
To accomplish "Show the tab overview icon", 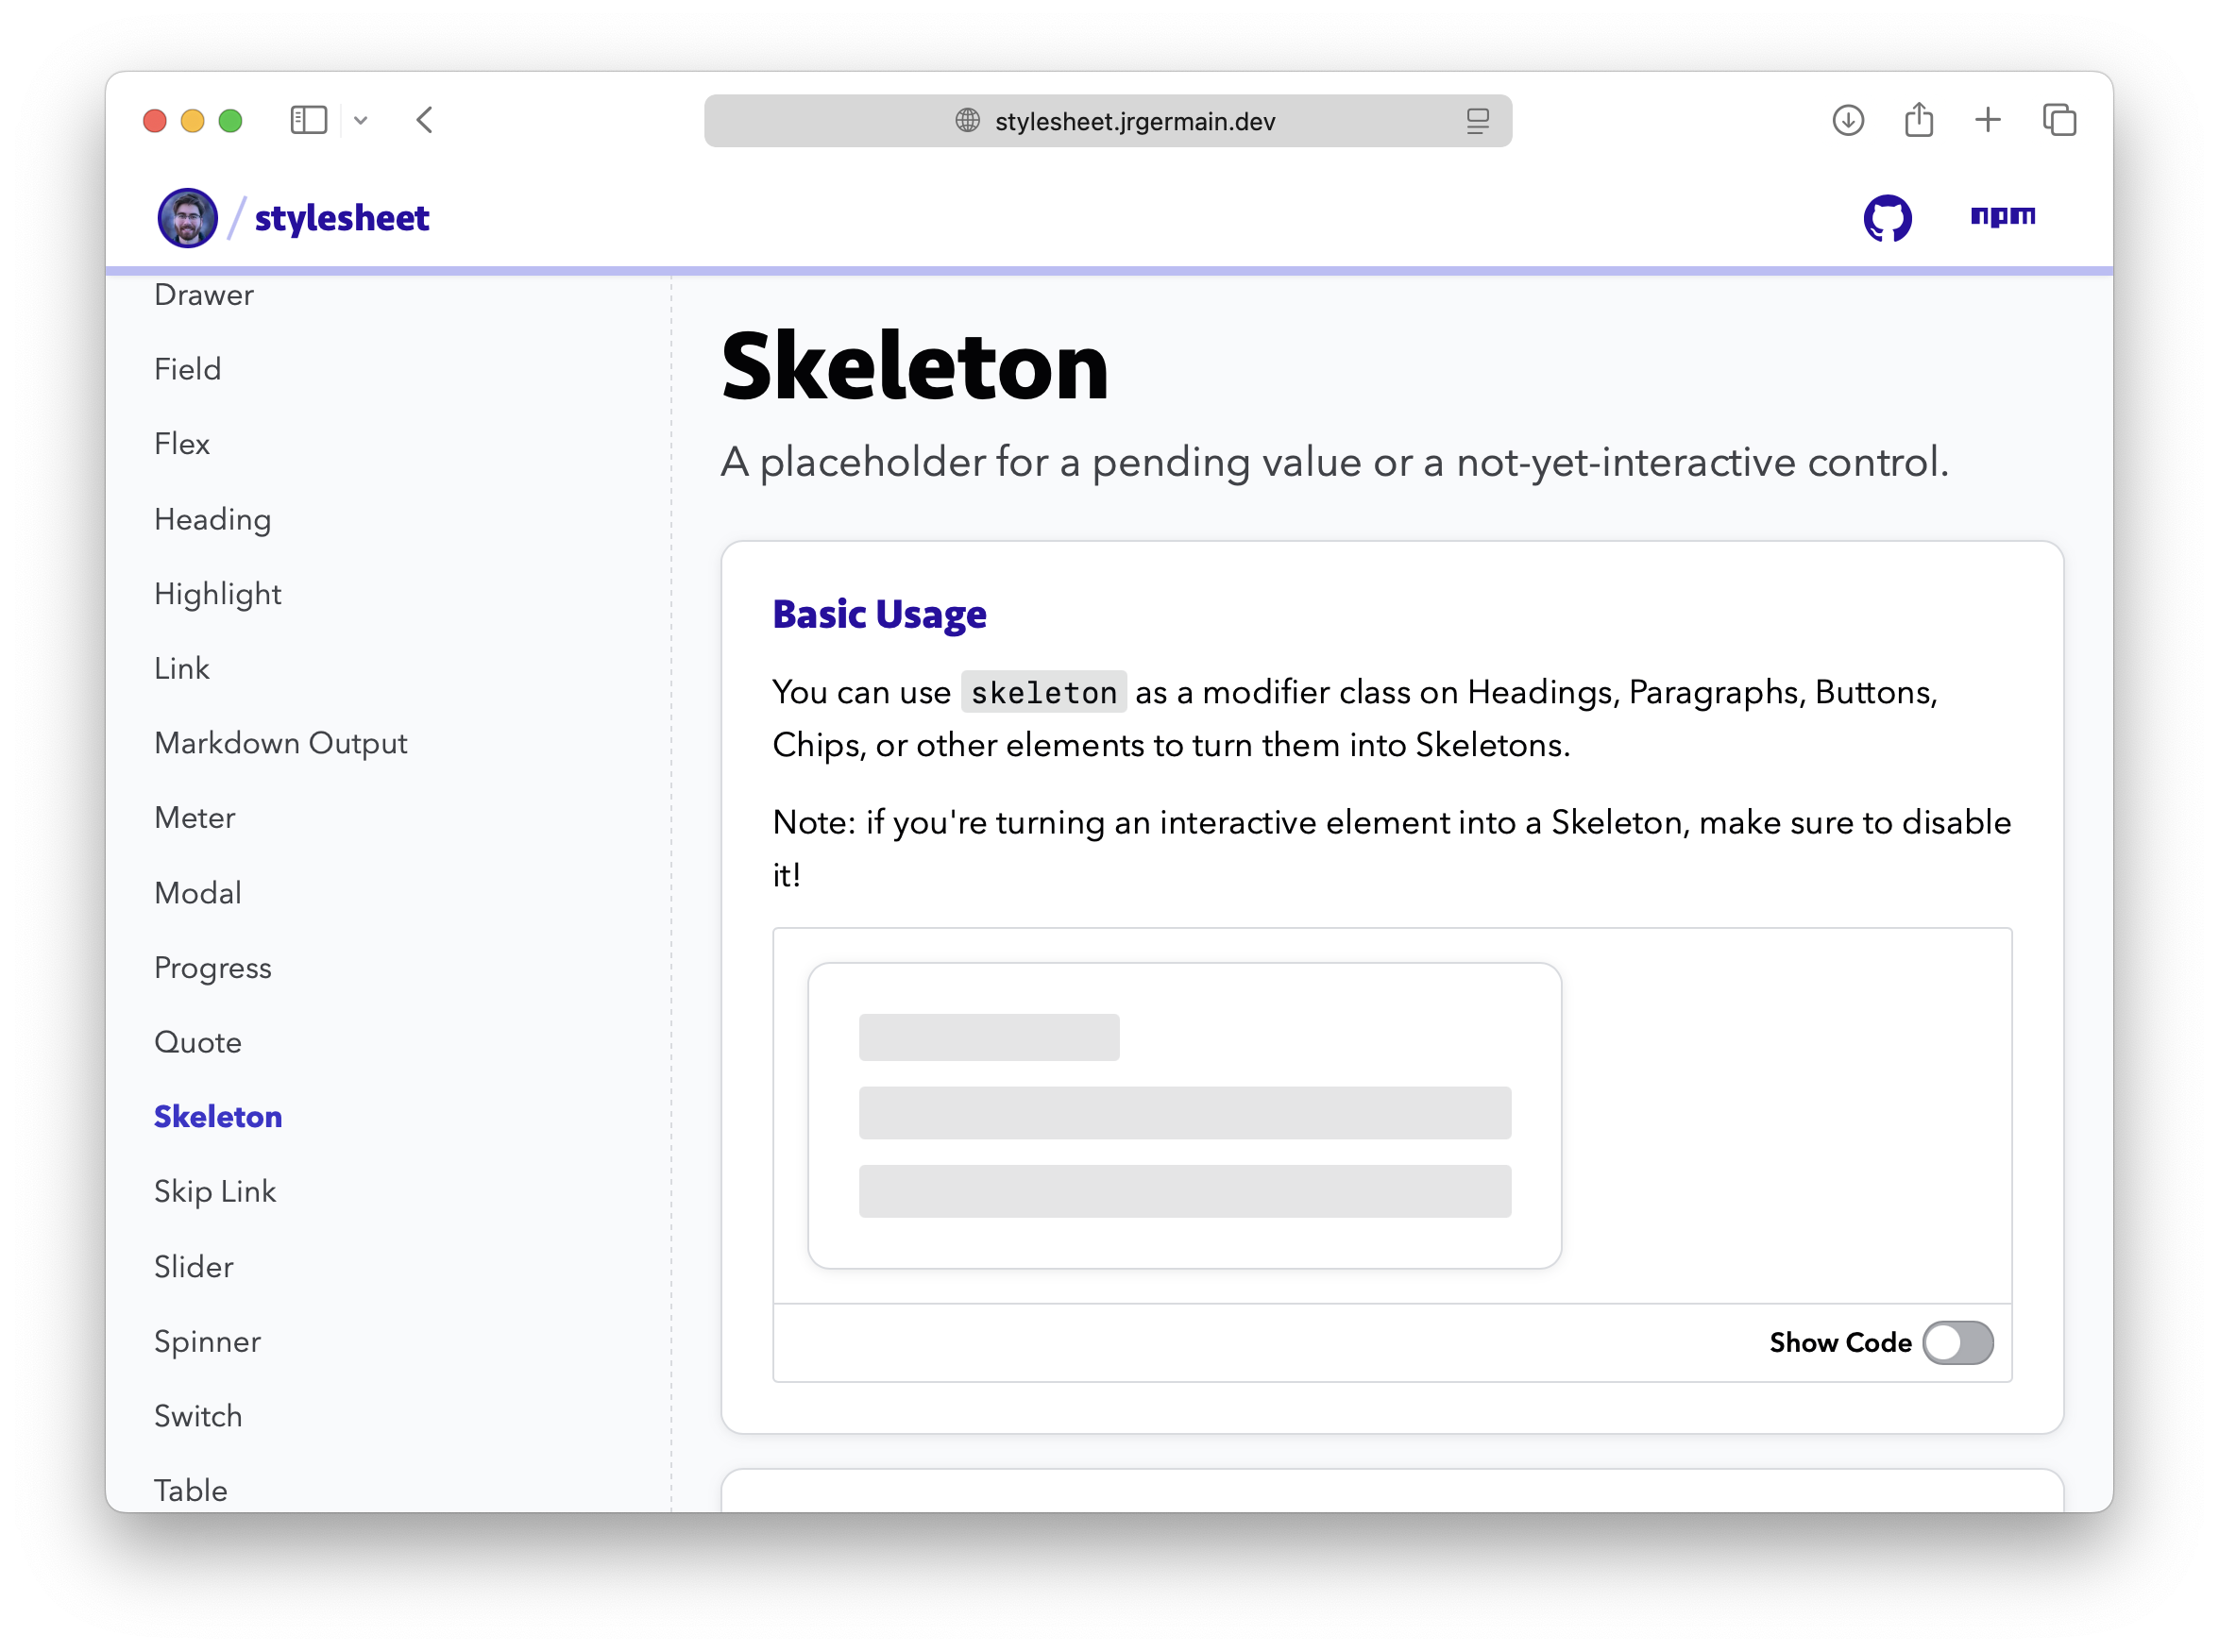I will click(x=2059, y=120).
